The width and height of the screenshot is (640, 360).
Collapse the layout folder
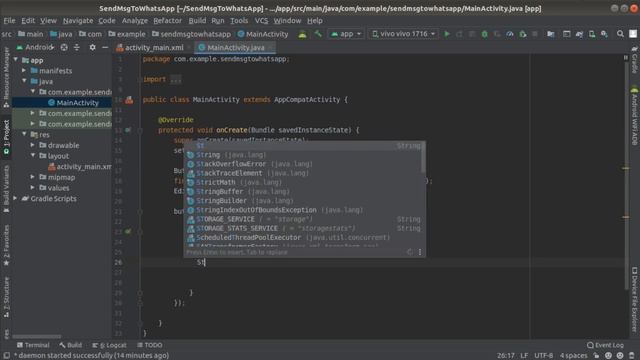(33, 156)
